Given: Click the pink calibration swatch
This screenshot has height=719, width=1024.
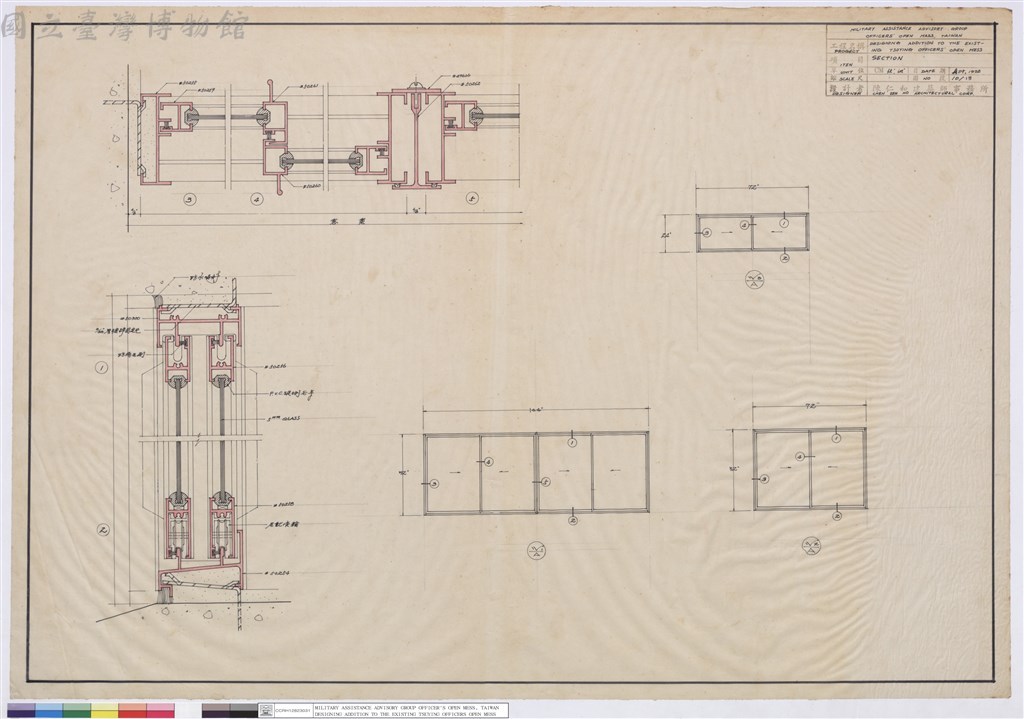Looking at the screenshot, I should [x=161, y=711].
